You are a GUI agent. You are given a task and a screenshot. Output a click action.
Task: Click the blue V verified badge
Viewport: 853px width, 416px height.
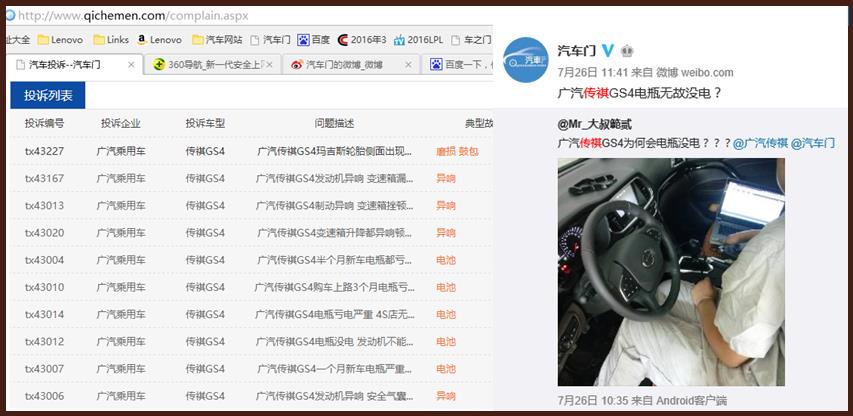pyautogui.click(x=608, y=51)
